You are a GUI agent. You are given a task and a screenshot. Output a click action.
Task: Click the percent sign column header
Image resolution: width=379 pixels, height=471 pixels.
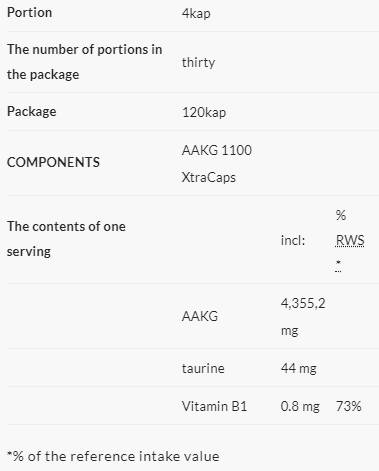[341, 215]
